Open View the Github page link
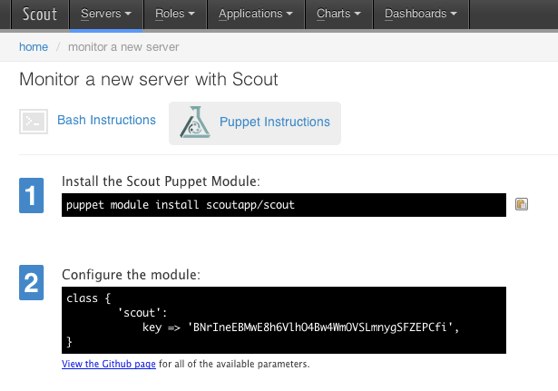The image size is (558, 391). point(109,364)
